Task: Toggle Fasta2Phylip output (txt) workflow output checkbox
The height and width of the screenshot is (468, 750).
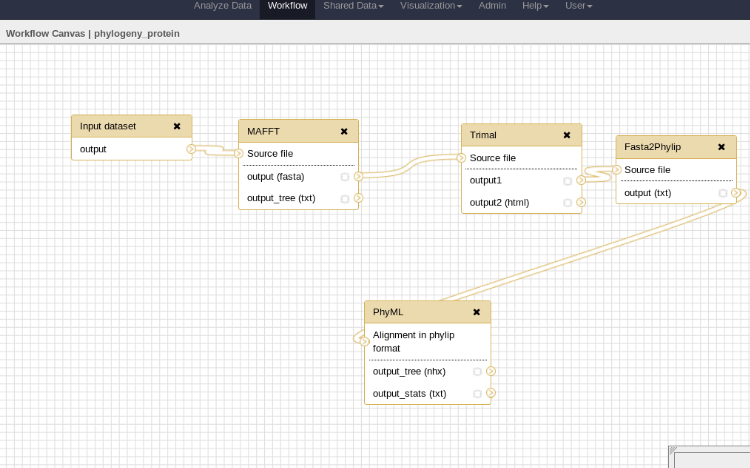Action: coord(723,193)
